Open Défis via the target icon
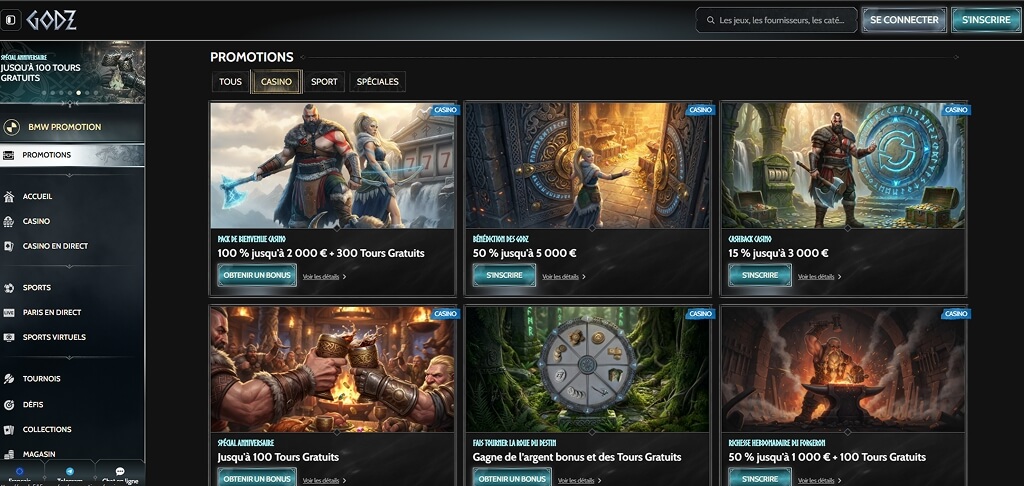The width and height of the screenshot is (1024, 486). [x=8, y=405]
